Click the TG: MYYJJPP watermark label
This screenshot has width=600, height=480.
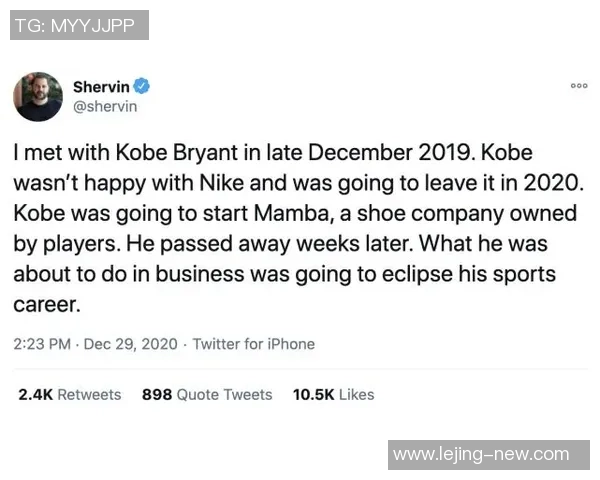click(x=80, y=25)
